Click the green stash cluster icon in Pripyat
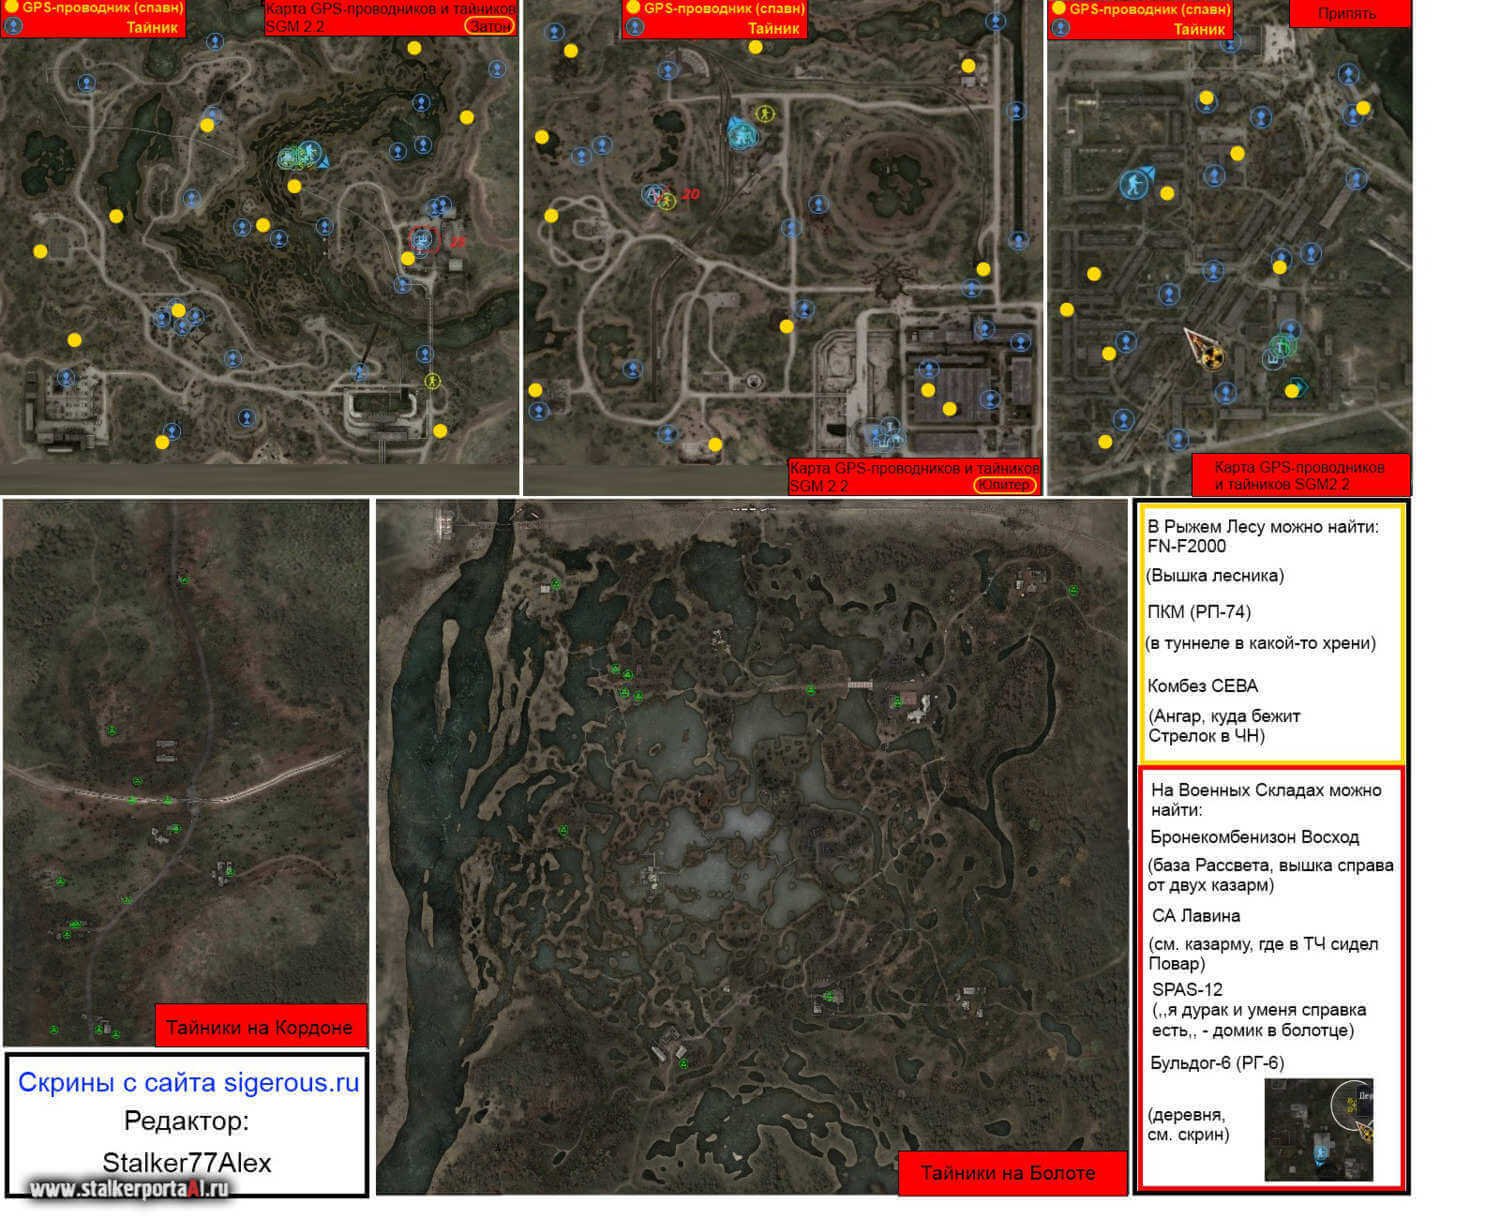 coord(1280,347)
